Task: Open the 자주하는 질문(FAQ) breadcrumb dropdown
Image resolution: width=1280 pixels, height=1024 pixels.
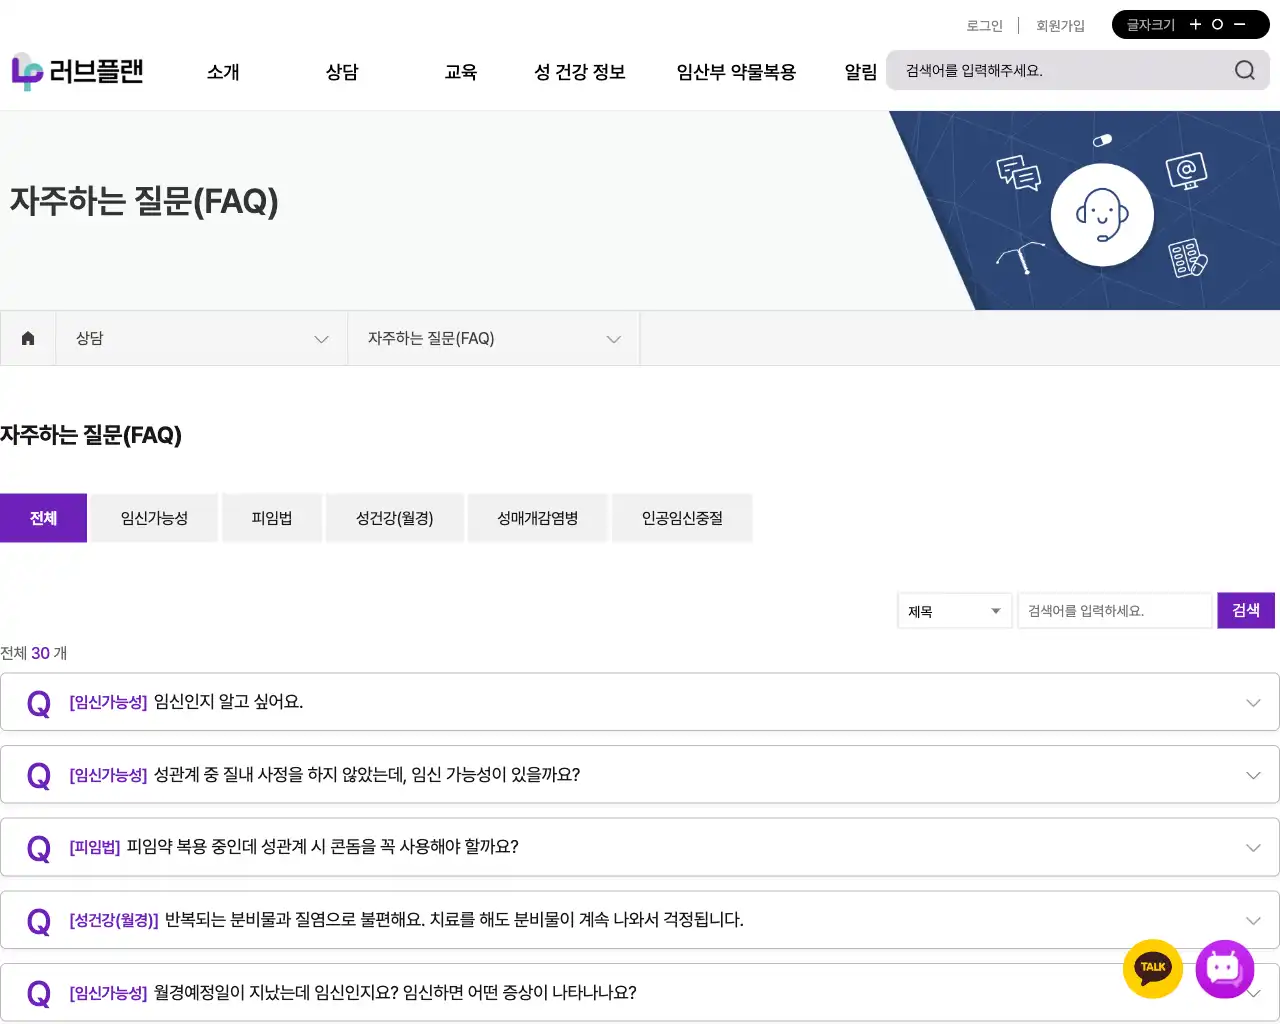Action: [493, 338]
